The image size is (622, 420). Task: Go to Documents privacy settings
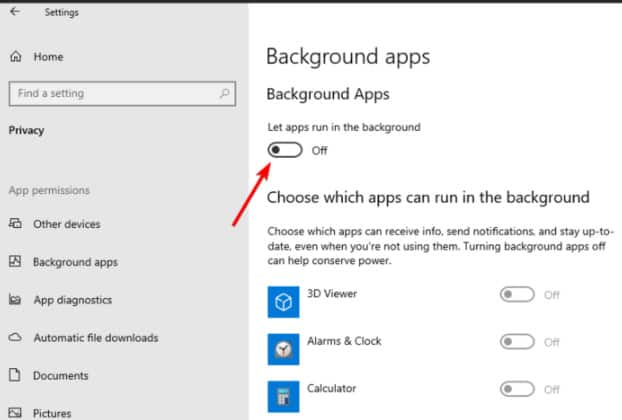(61, 376)
